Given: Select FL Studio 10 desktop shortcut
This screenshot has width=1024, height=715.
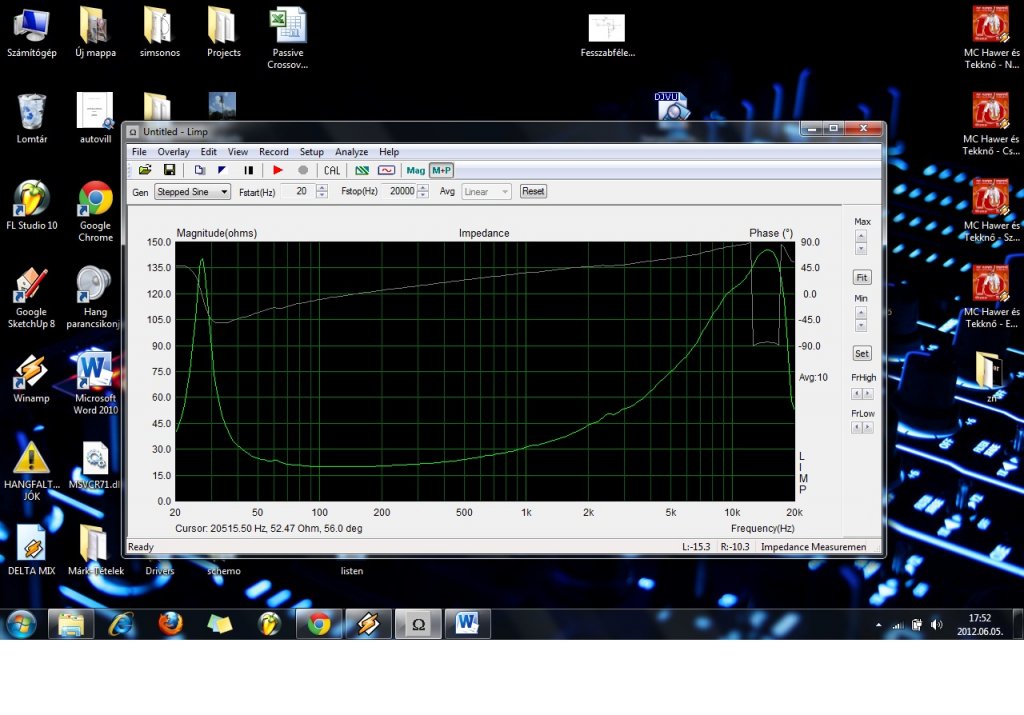Looking at the screenshot, I should coord(31,206).
